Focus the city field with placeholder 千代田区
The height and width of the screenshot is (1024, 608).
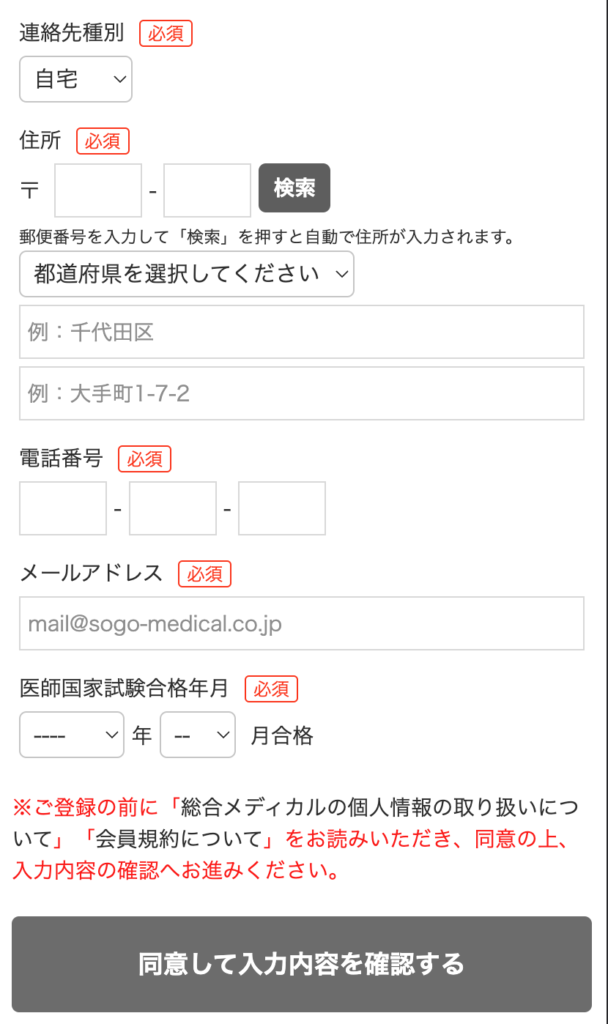coord(301,332)
